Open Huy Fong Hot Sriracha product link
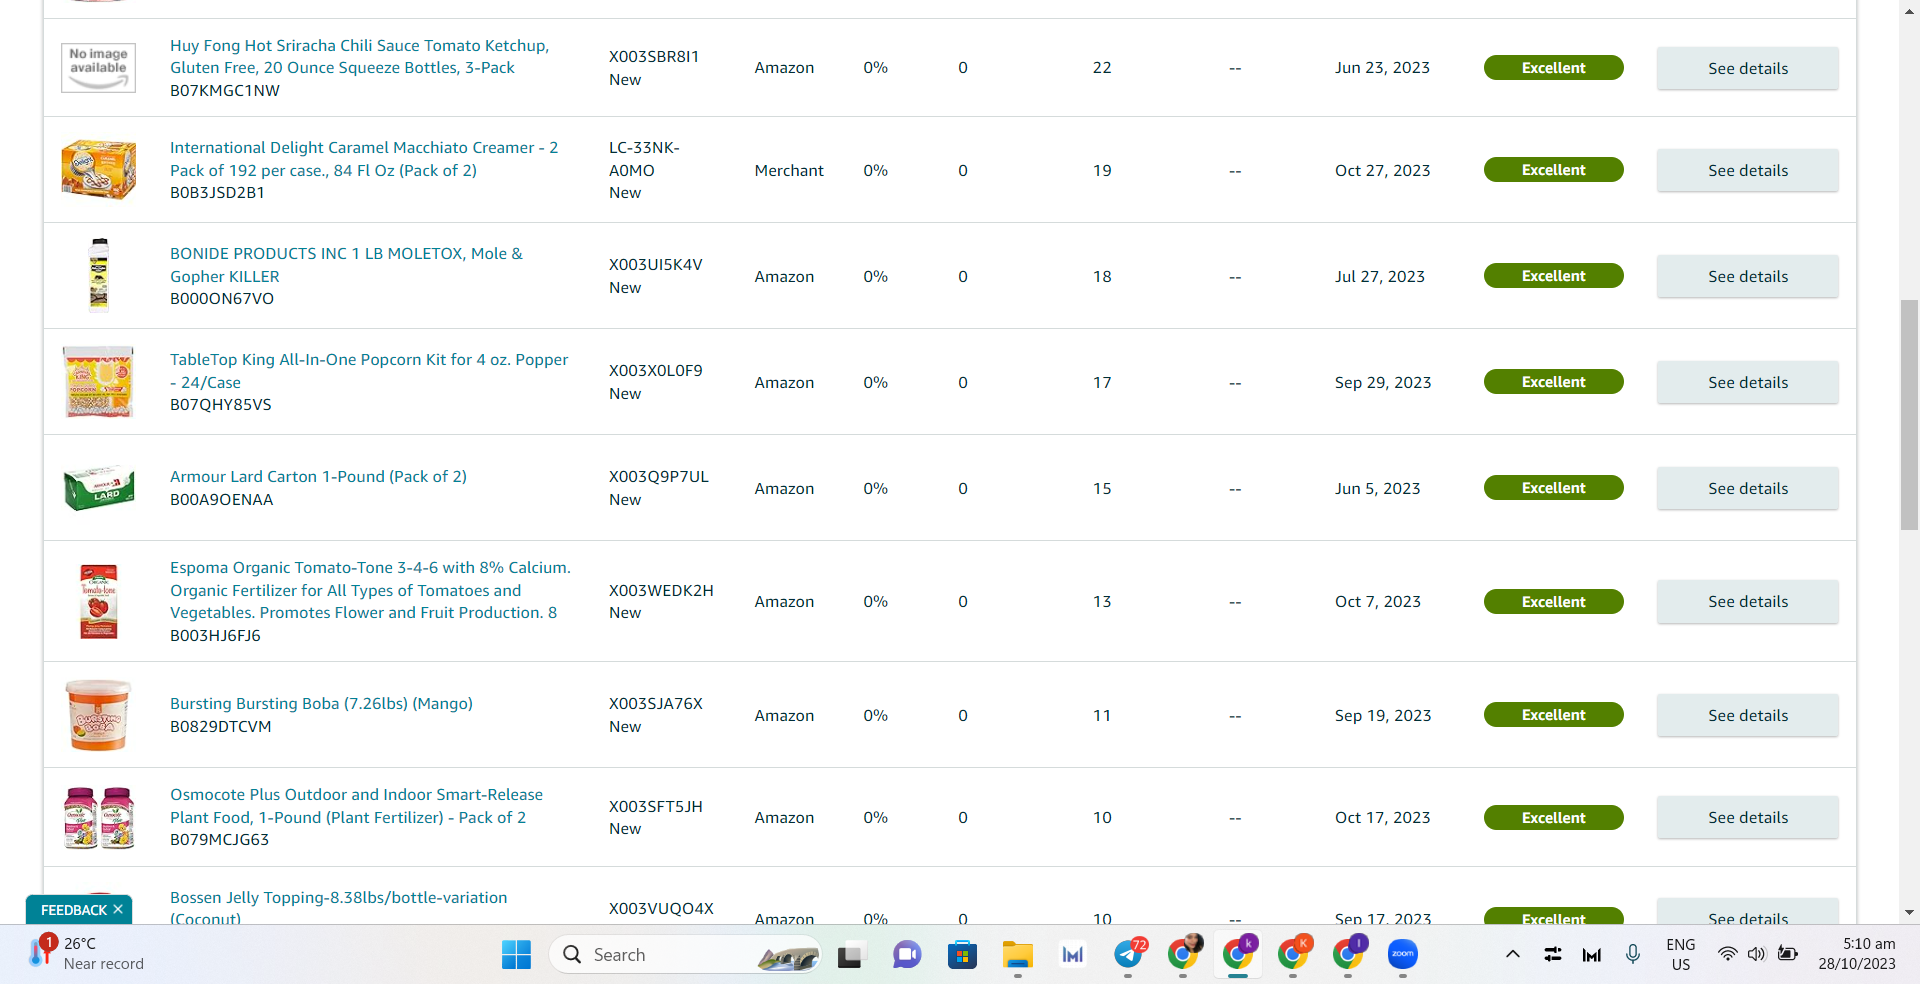1920x984 pixels. click(359, 57)
